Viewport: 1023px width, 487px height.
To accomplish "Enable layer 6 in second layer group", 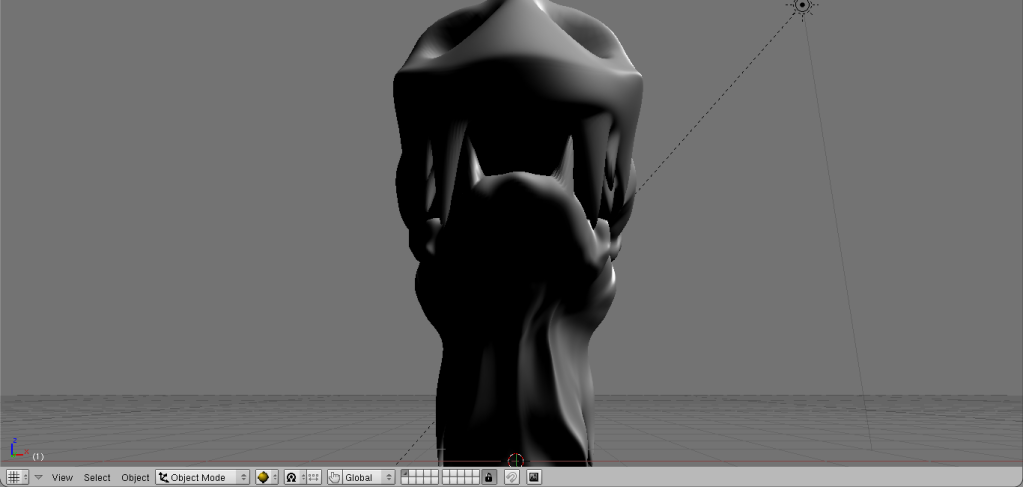I will coord(446,474).
